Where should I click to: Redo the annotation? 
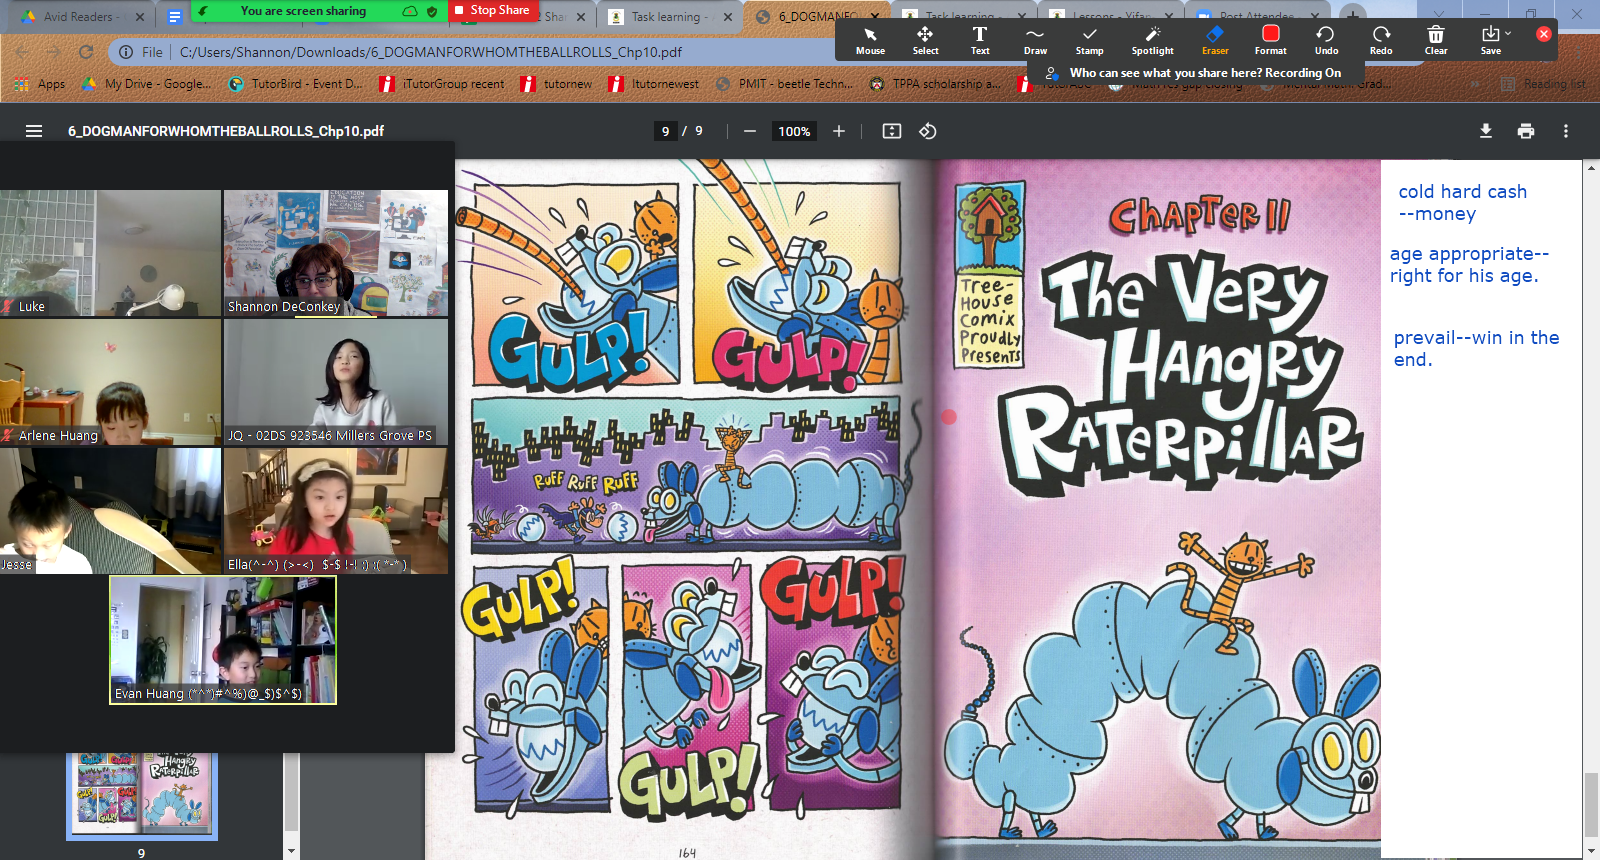pyautogui.click(x=1381, y=41)
